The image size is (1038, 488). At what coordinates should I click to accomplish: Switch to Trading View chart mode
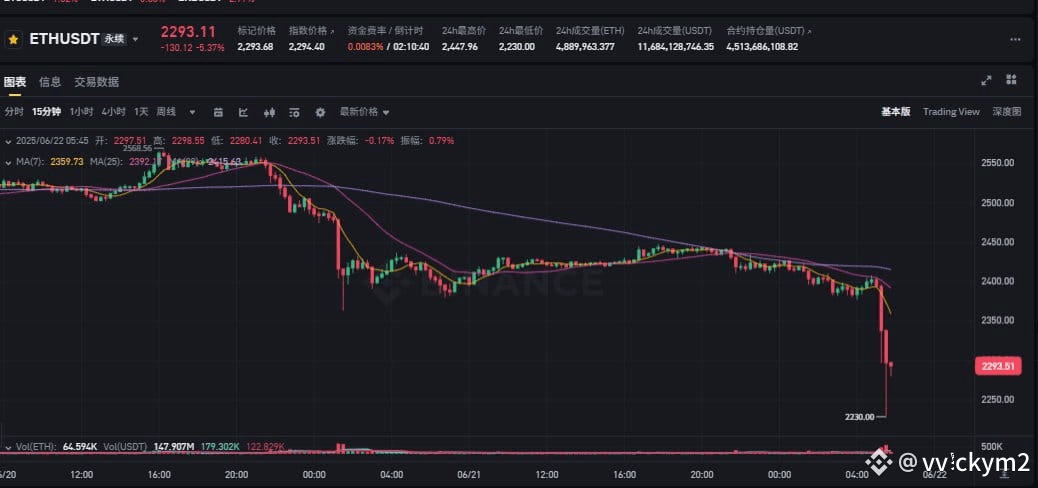pos(951,112)
